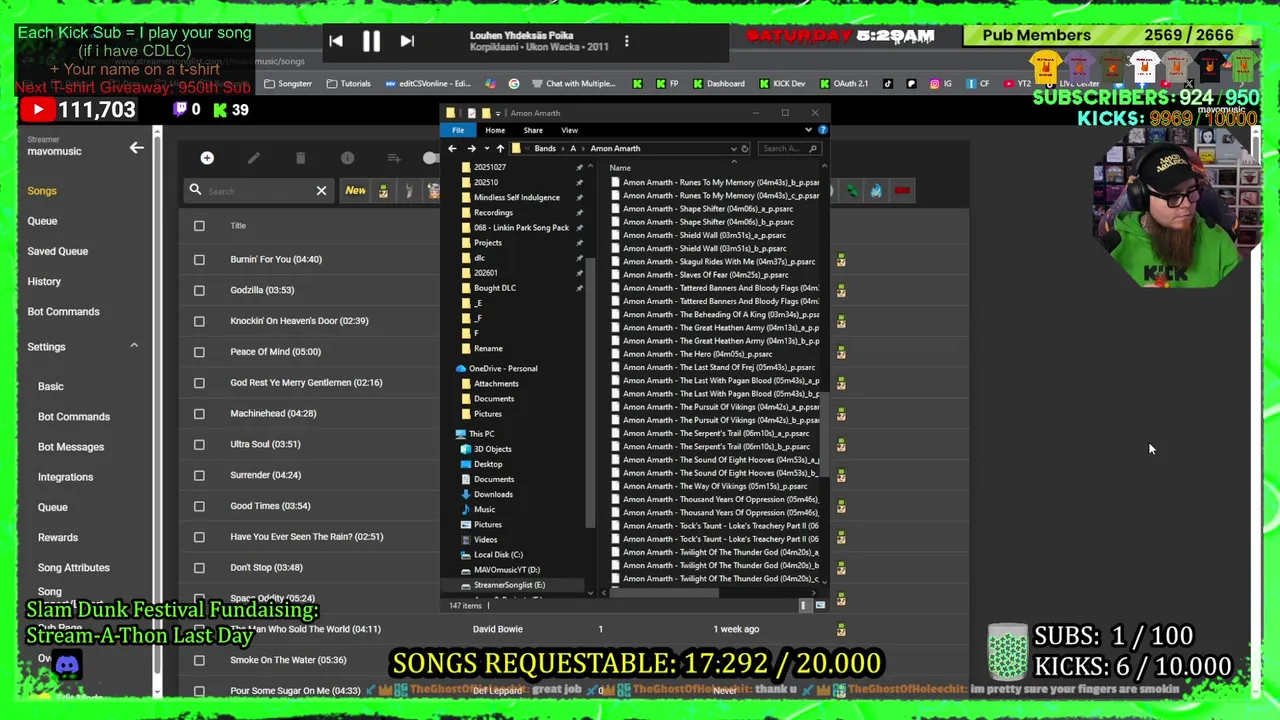Click into the song Search field

[256, 191]
